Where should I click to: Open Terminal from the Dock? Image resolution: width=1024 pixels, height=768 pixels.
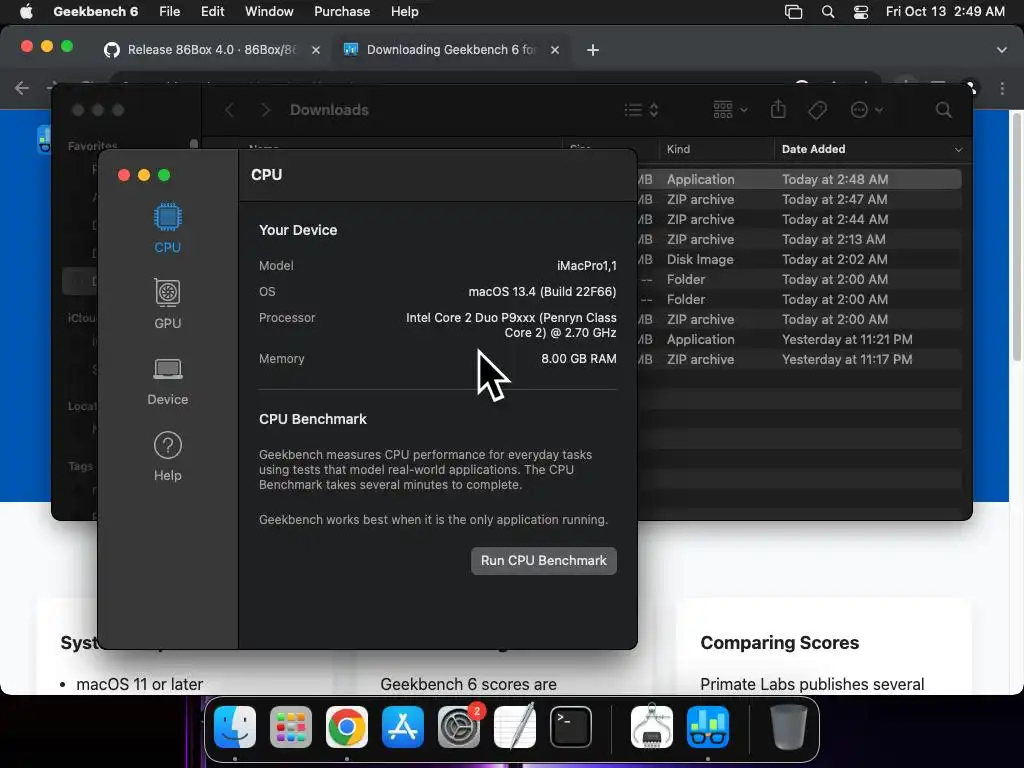point(571,727)
